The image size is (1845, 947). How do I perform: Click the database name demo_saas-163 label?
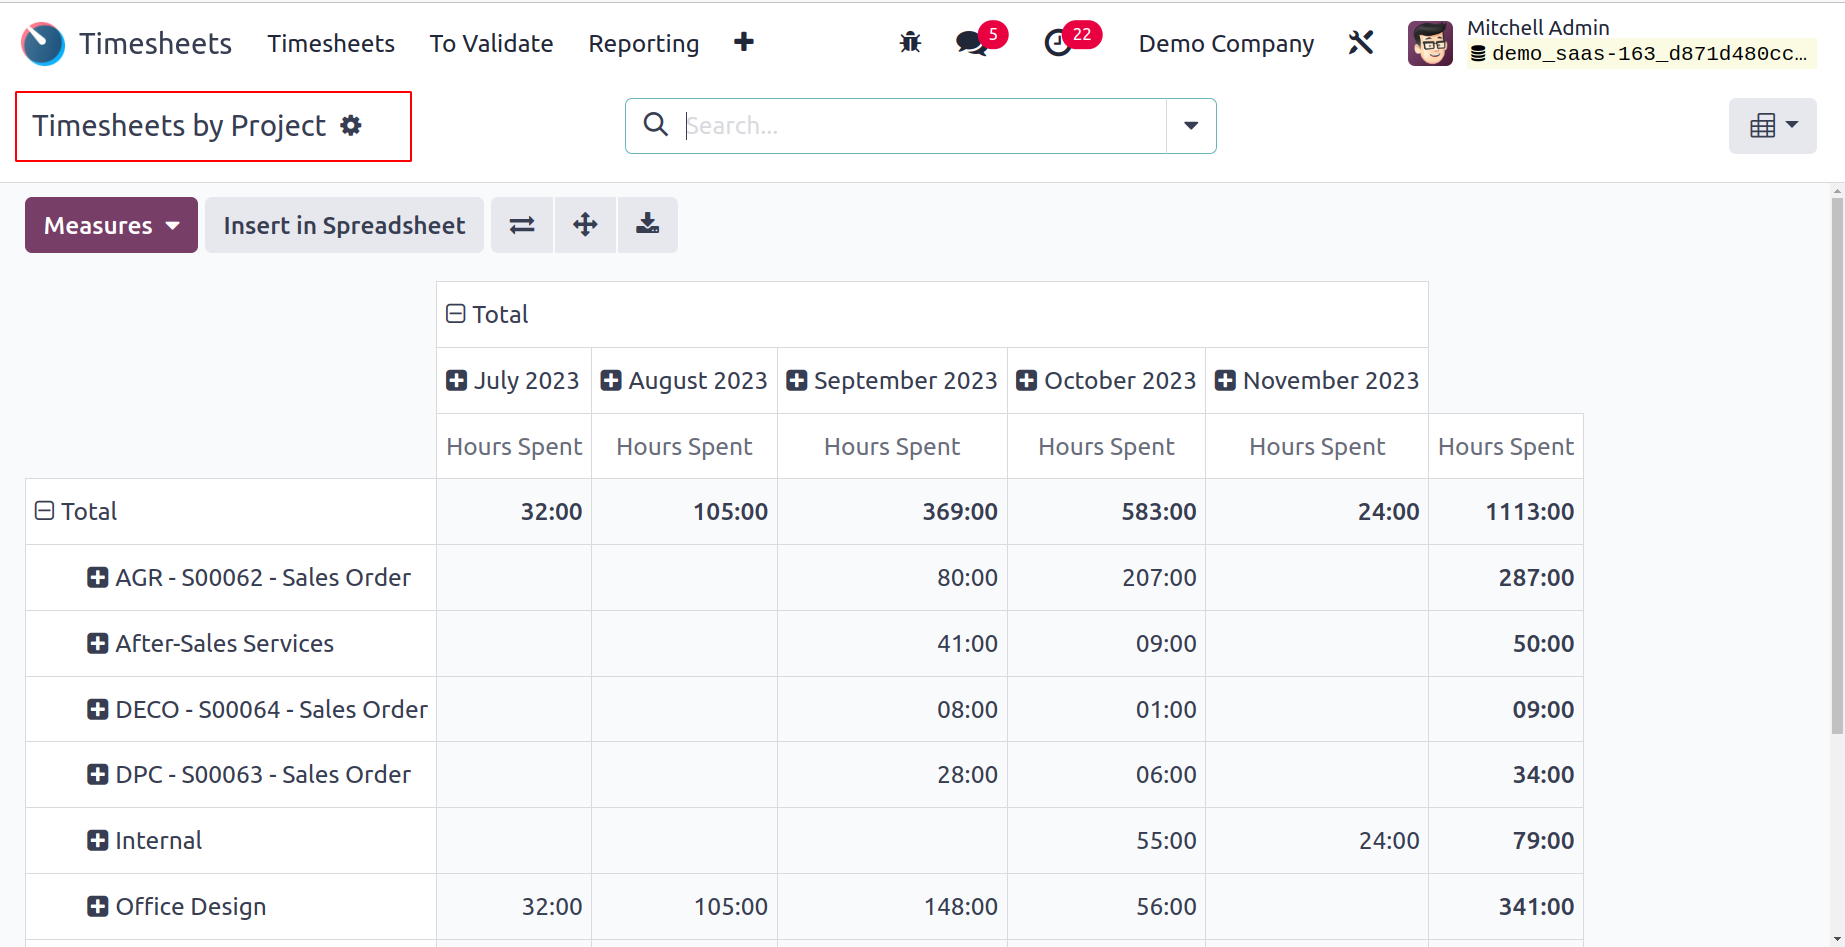click(1640, 54)
